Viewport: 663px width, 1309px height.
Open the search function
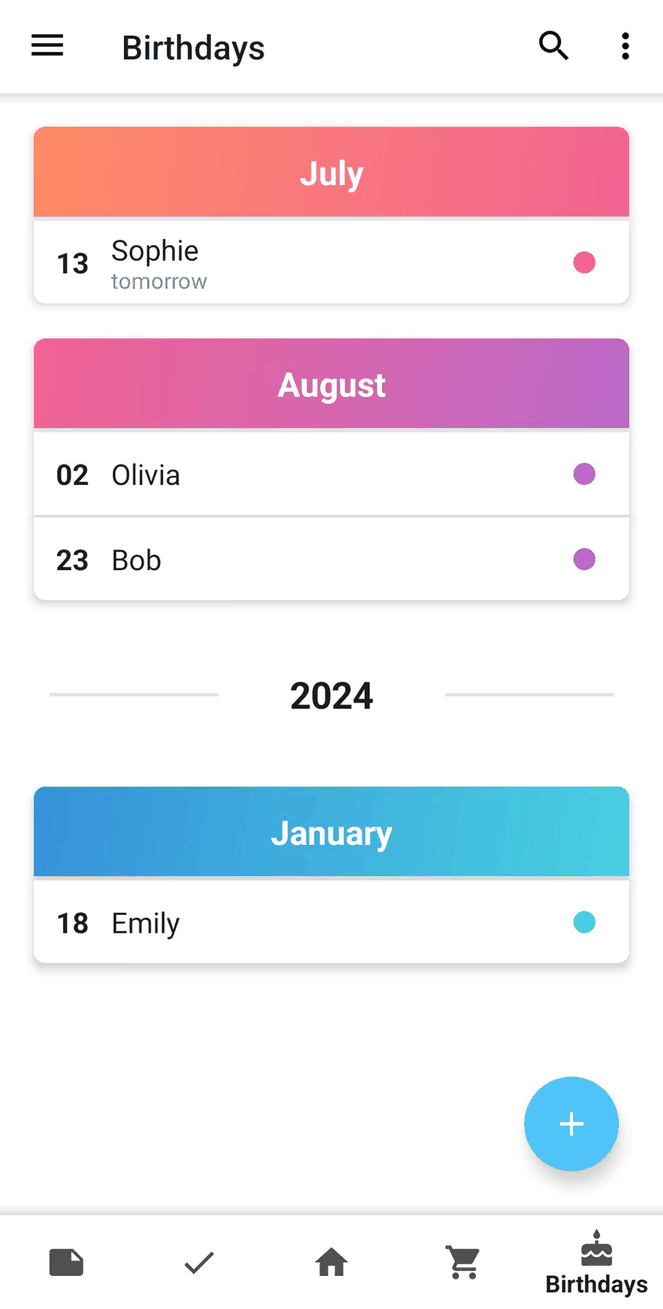tap(553, 46)
